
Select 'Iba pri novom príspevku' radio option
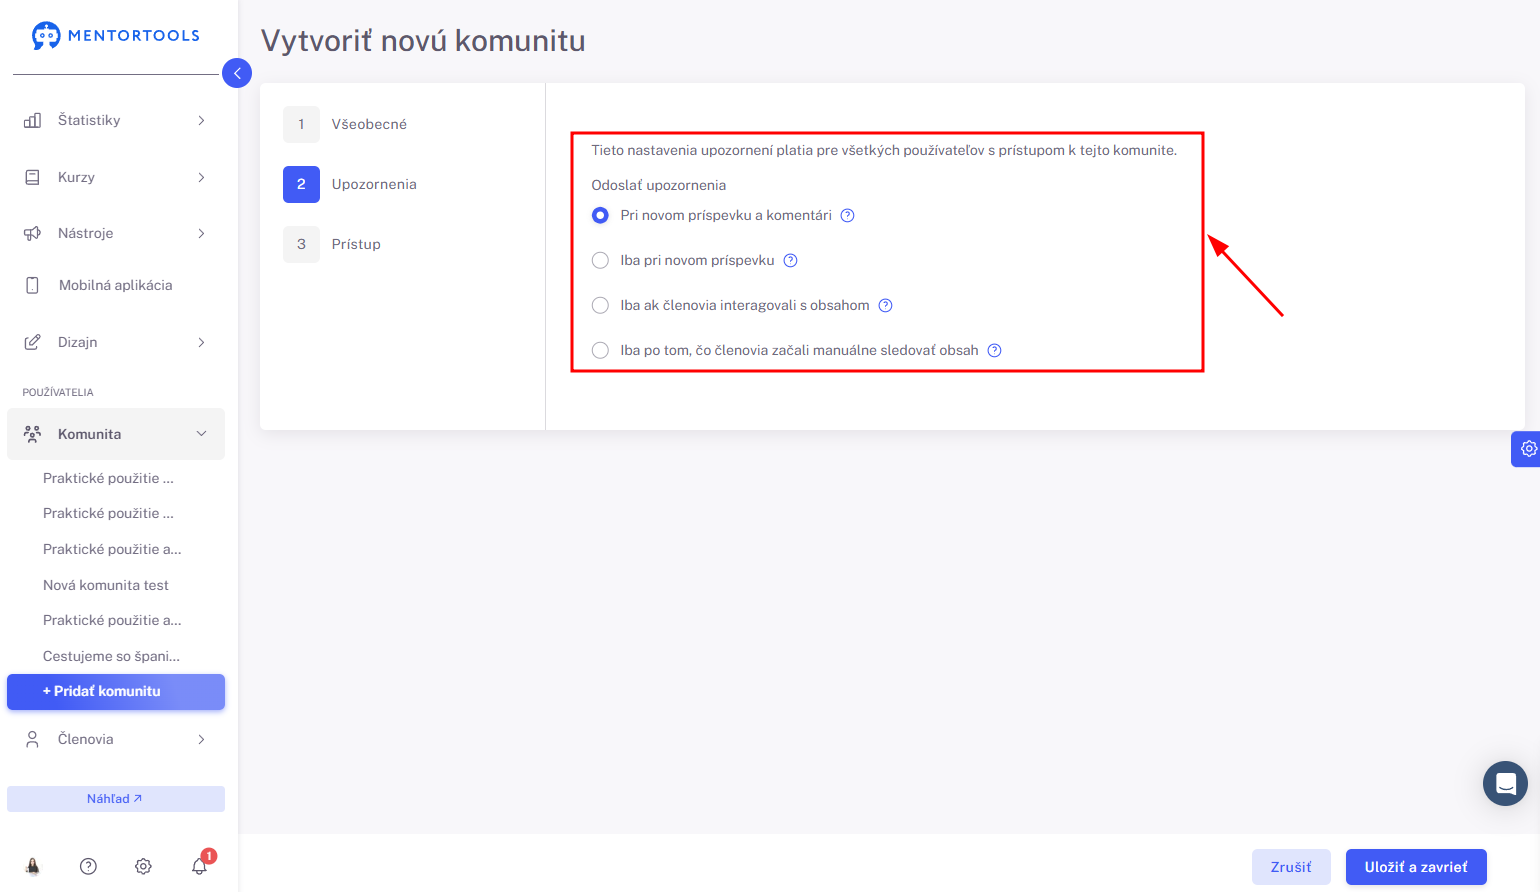600,260
